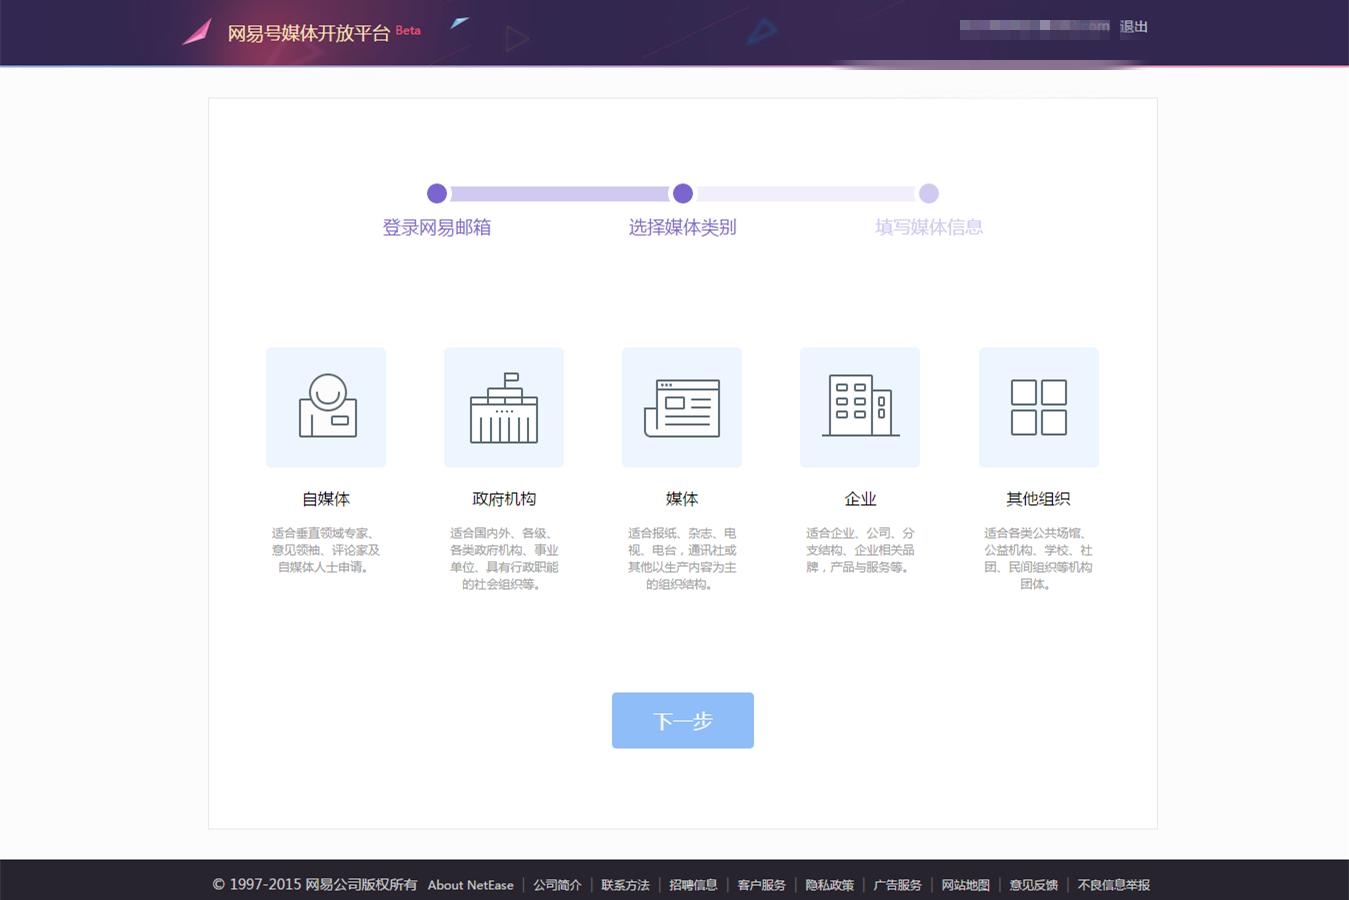Open the 填写媒体信息 step label
The width and height of the screenshot is (1349, 900).
pos(929,228)
